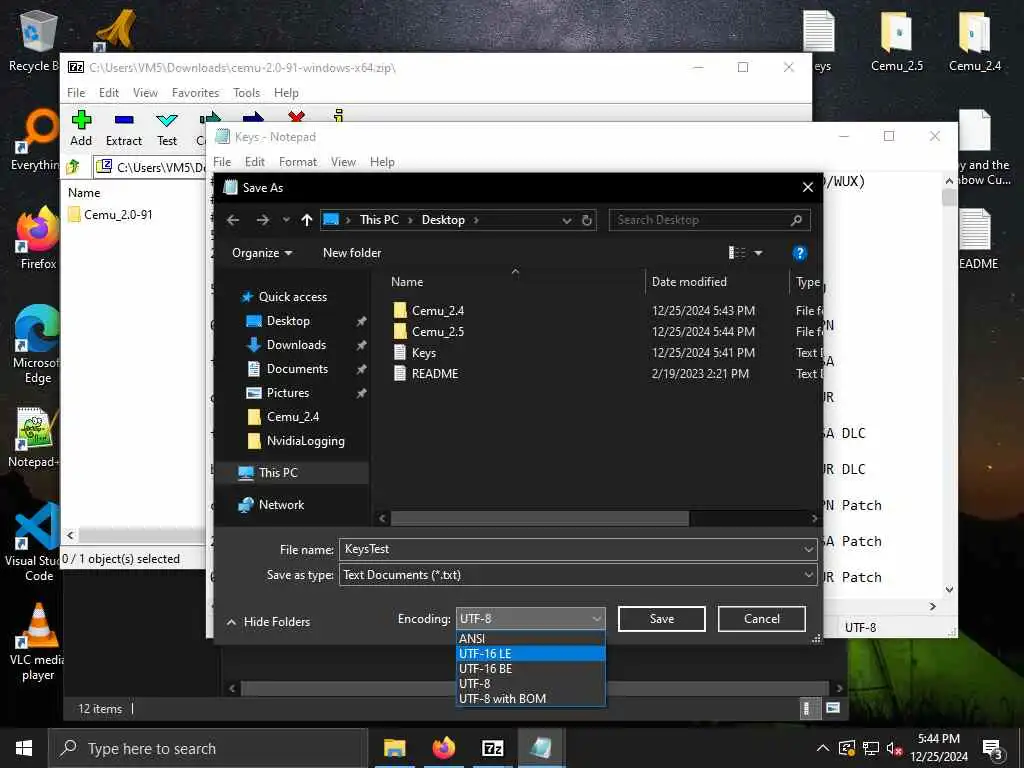
Task: Switch to 7-Zip taskbar icon
Action: pyautogui.click(x=492, y=748)
